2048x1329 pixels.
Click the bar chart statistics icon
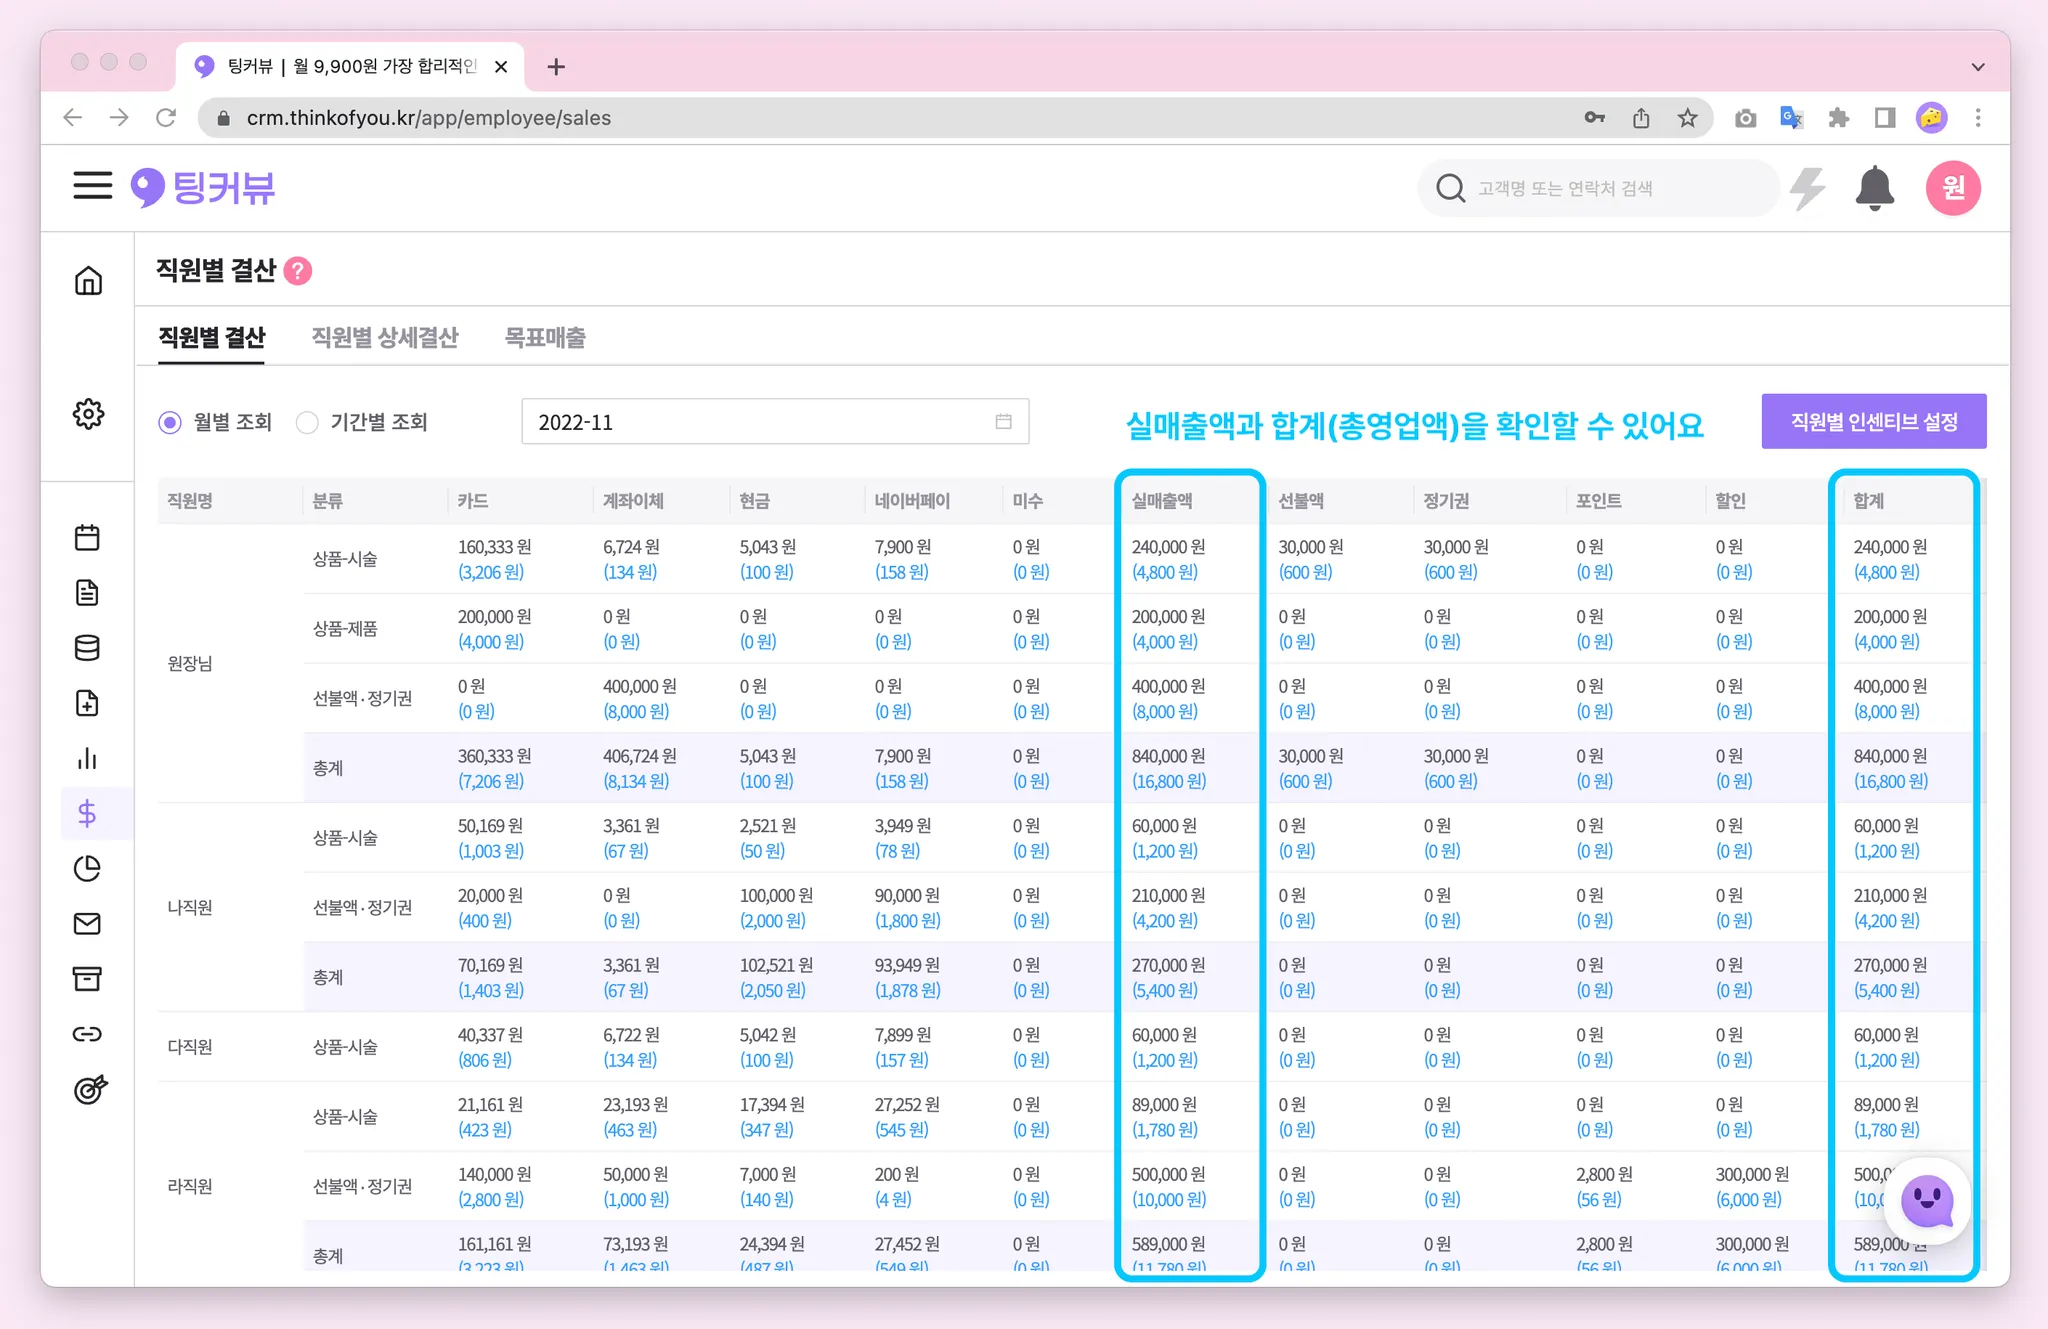click(87, 759)
